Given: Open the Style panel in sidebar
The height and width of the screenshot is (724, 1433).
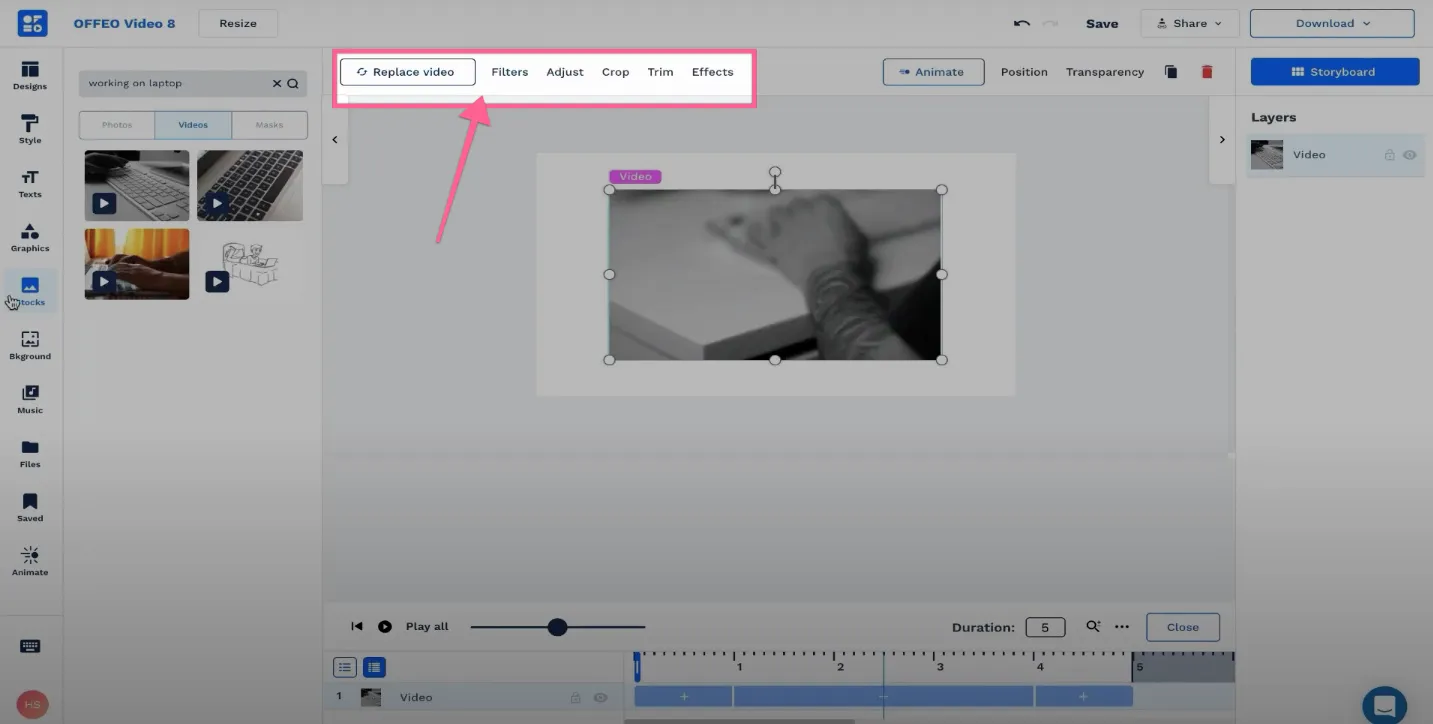Looking at the screenshot, I should 30,129.
